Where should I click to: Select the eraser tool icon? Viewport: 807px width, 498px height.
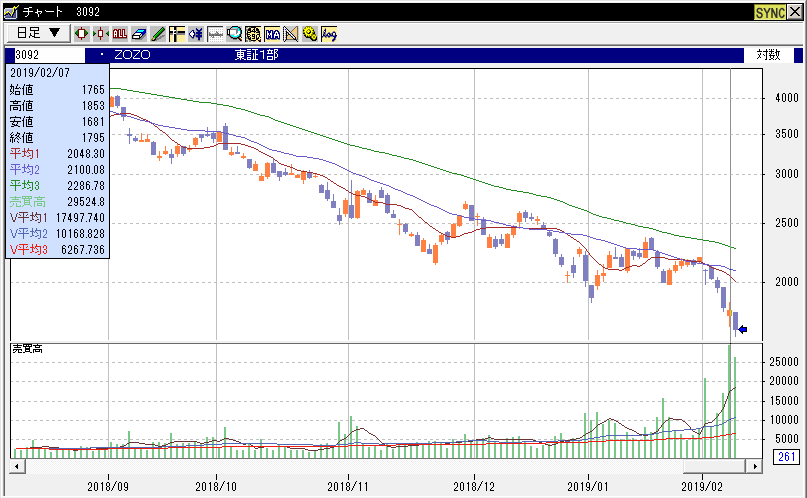tap(139, 33)
